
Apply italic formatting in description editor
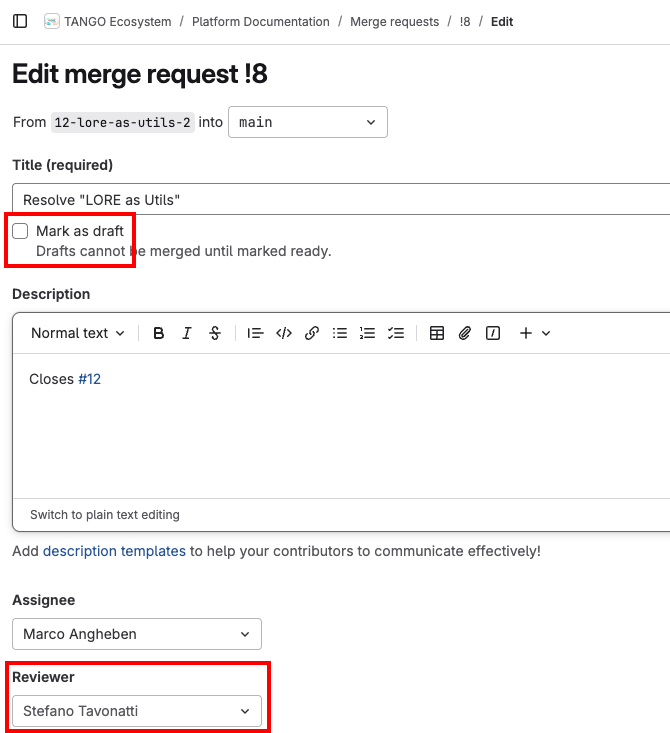coord(186,333)
